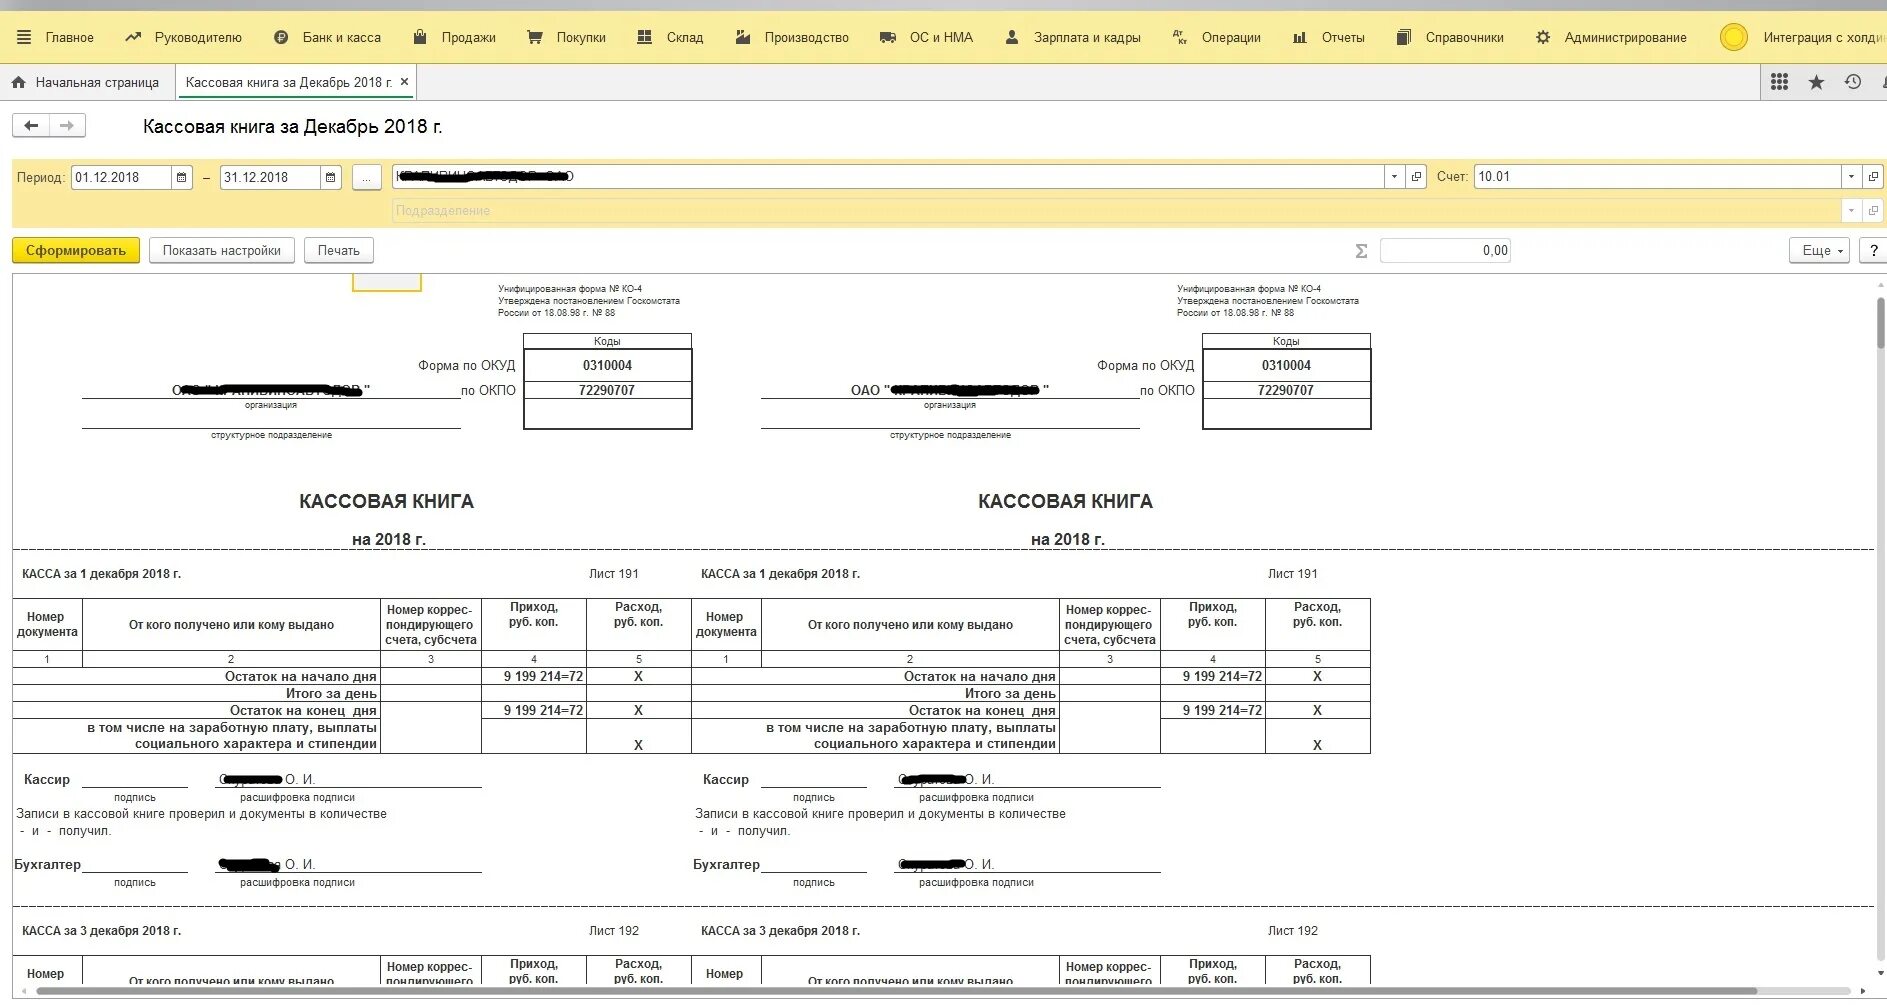This screenshot has height=1007, width=1887.
Task: Open calendar for start date 01.12.2018
Action: [182, 177]
